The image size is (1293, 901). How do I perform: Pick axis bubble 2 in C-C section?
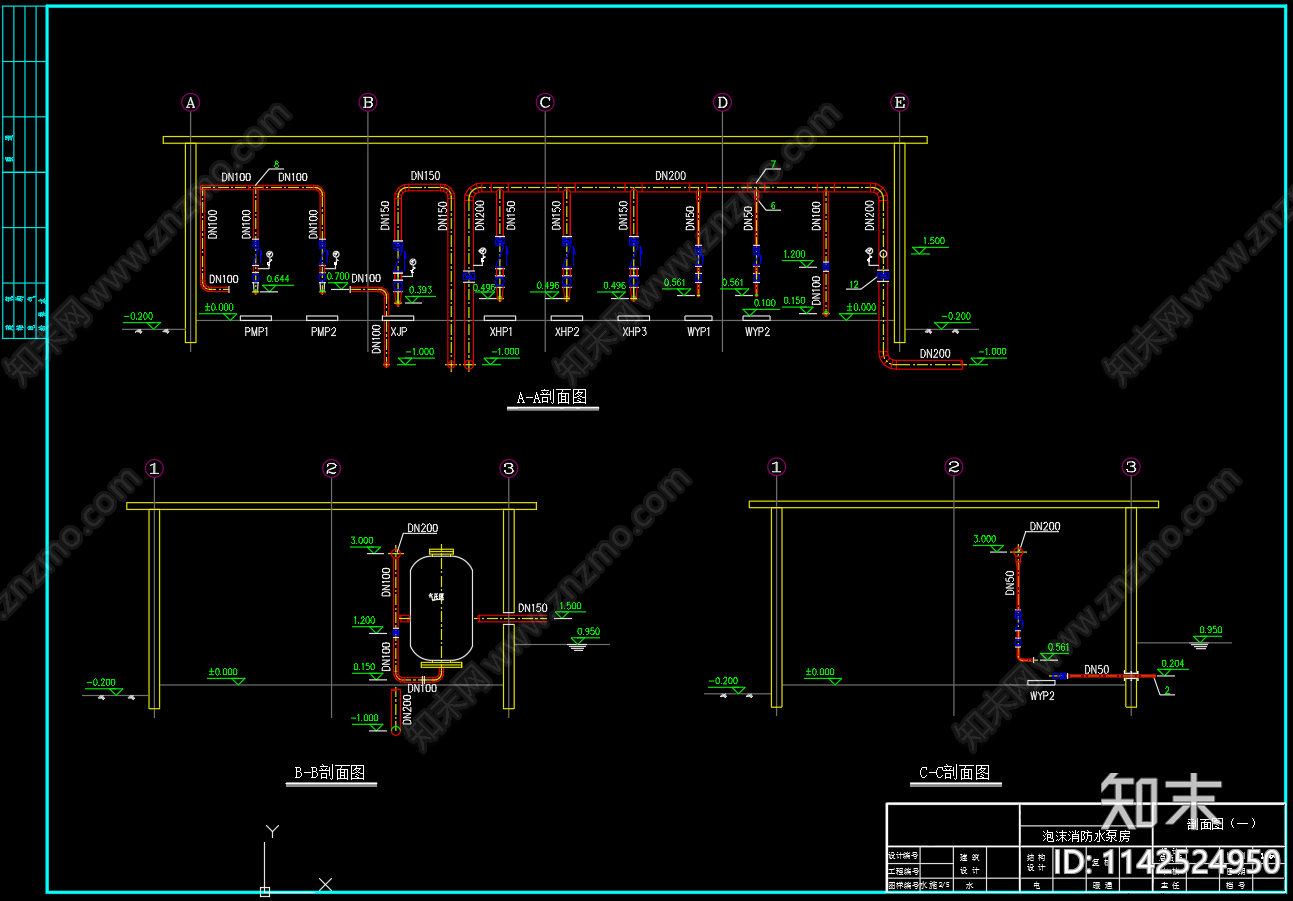[x=954, y=466]
